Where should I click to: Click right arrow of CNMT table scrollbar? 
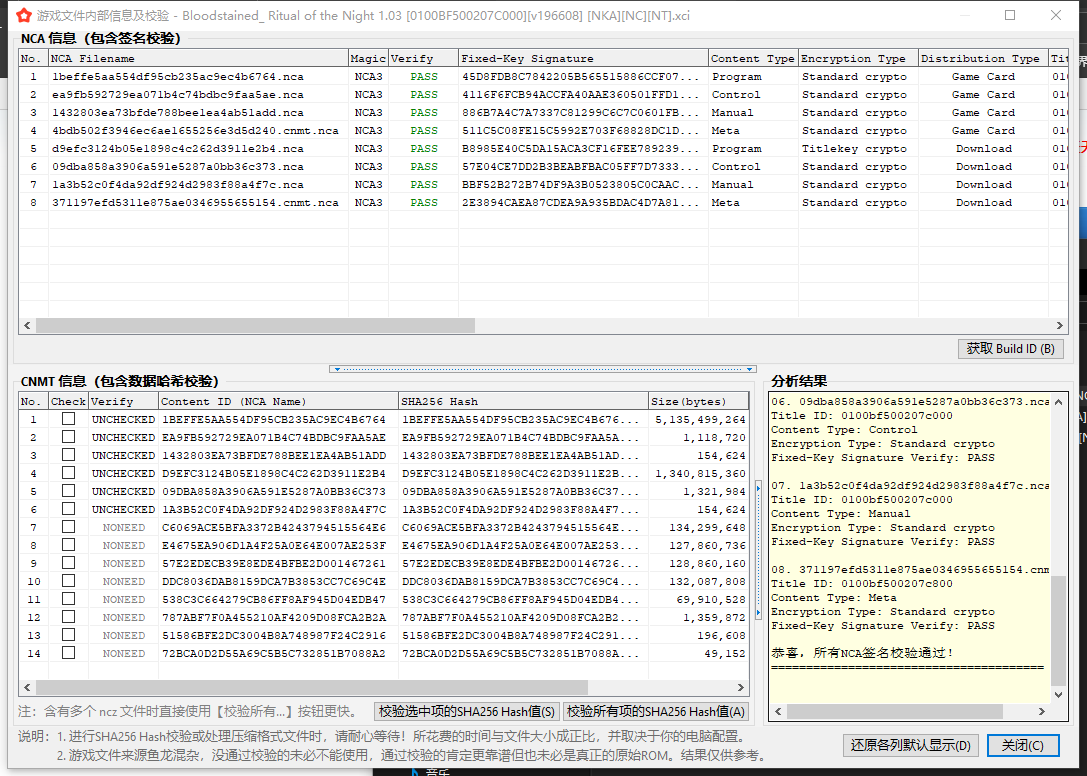pyautogui.click(x=740, y=687)
